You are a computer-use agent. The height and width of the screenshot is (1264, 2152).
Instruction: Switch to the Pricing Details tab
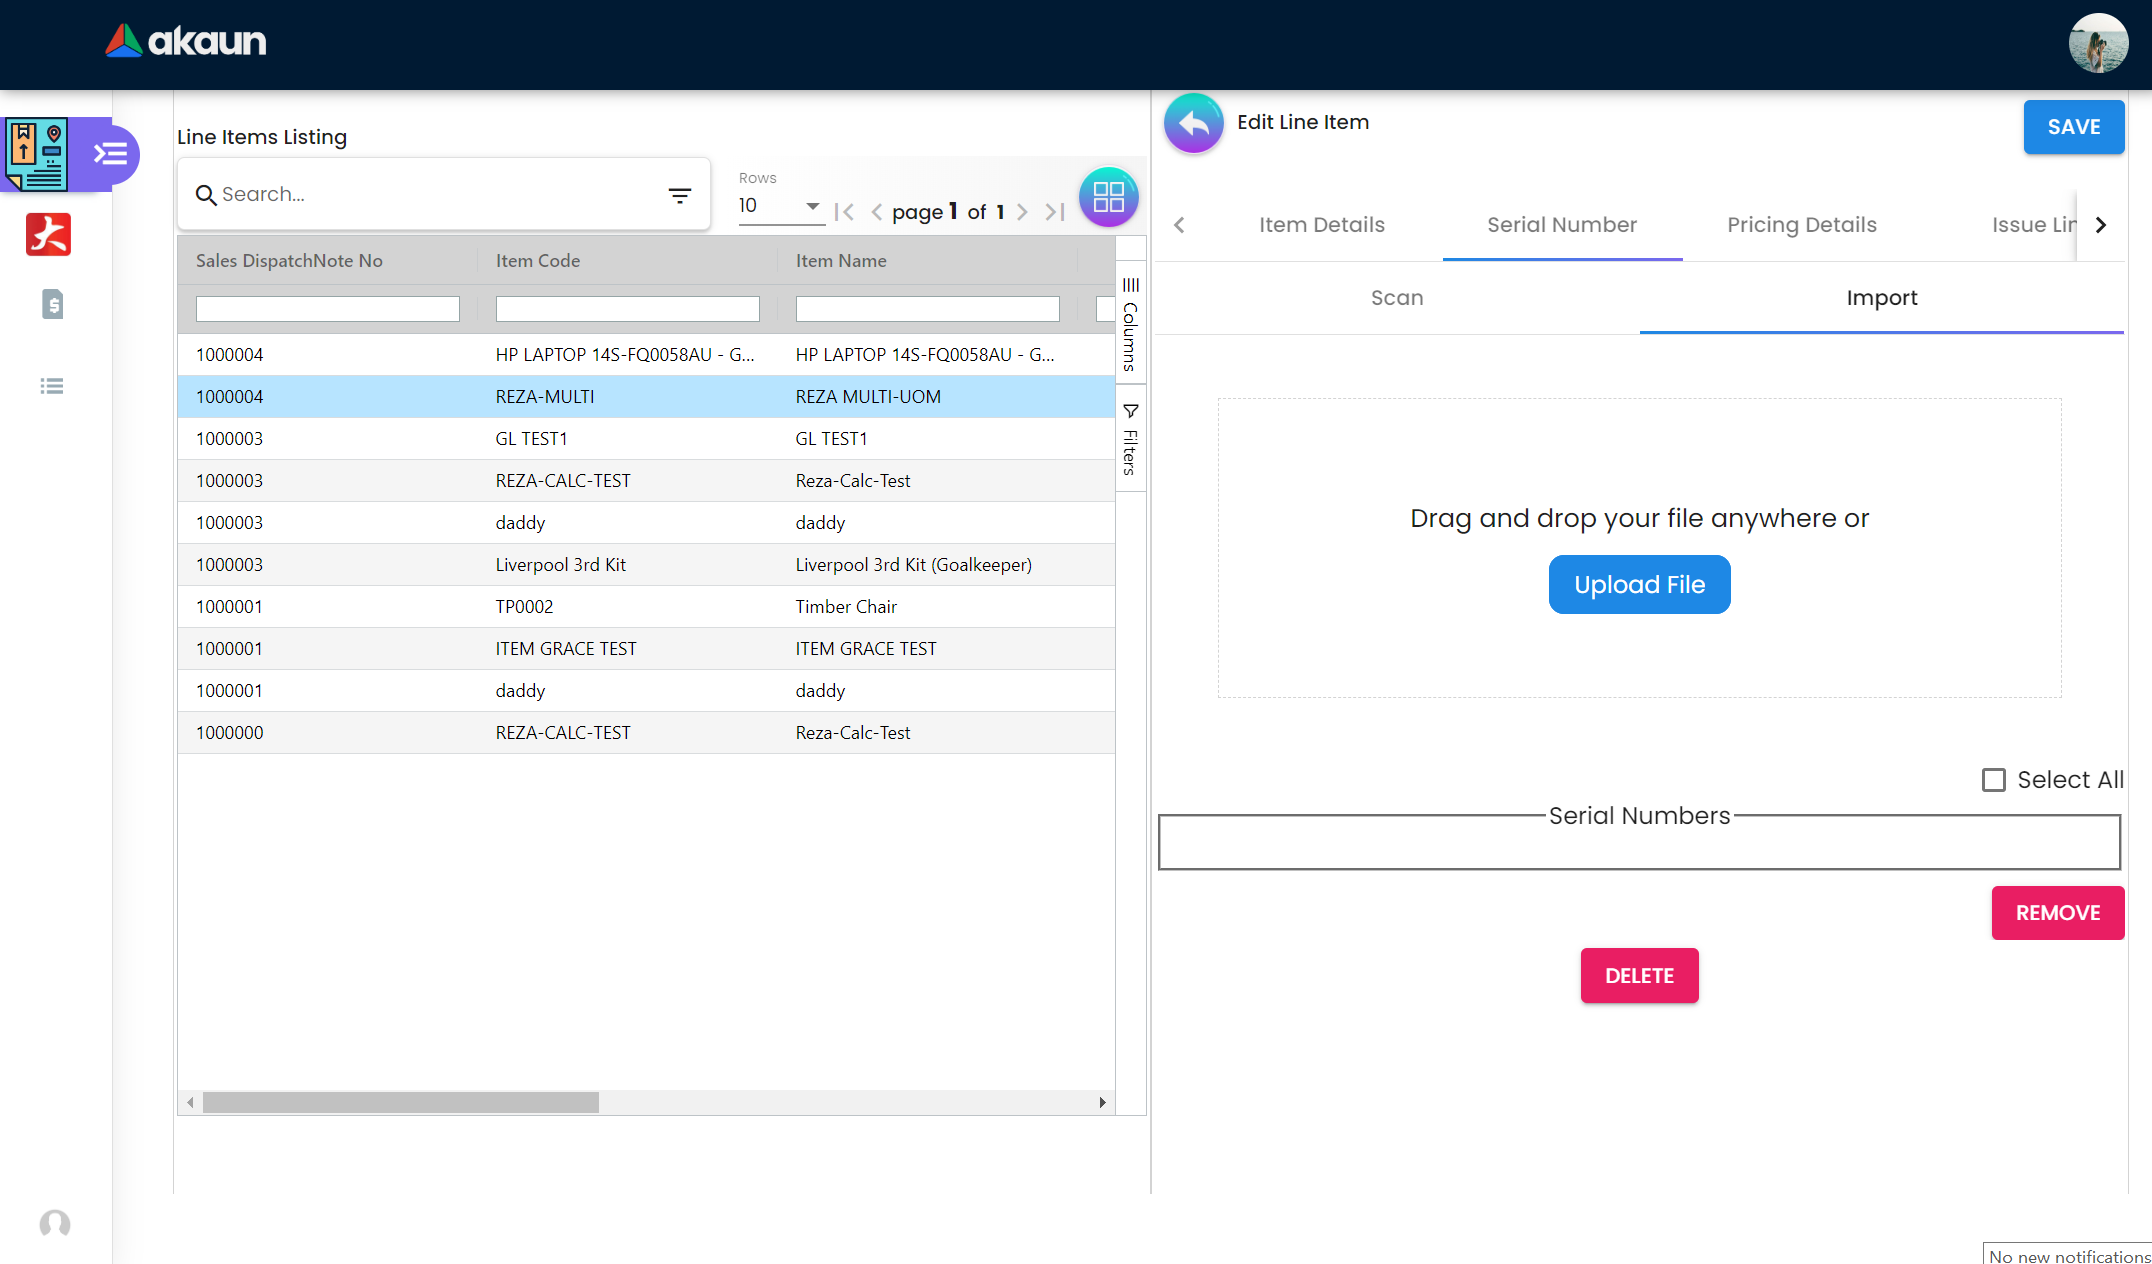pos(1801,225)
